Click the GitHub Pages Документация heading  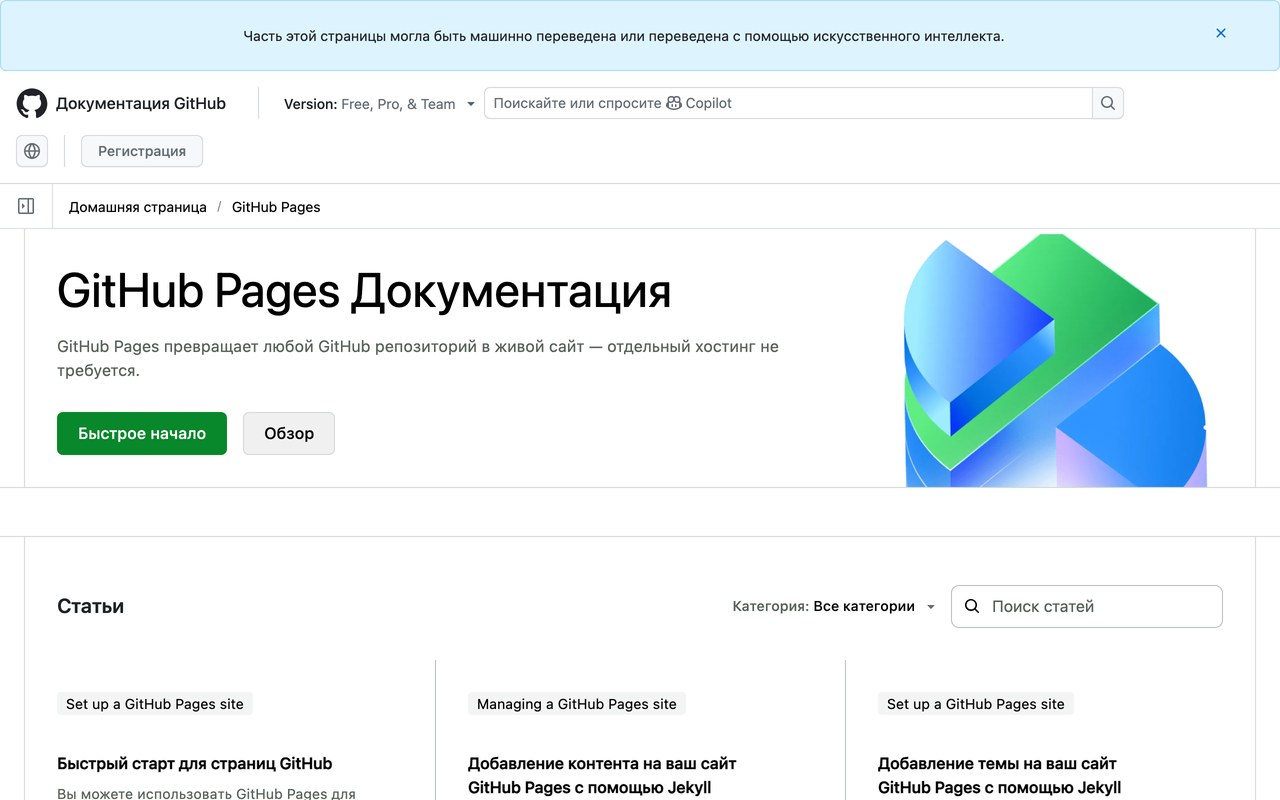pyautogui.click(x=364, y=291)
